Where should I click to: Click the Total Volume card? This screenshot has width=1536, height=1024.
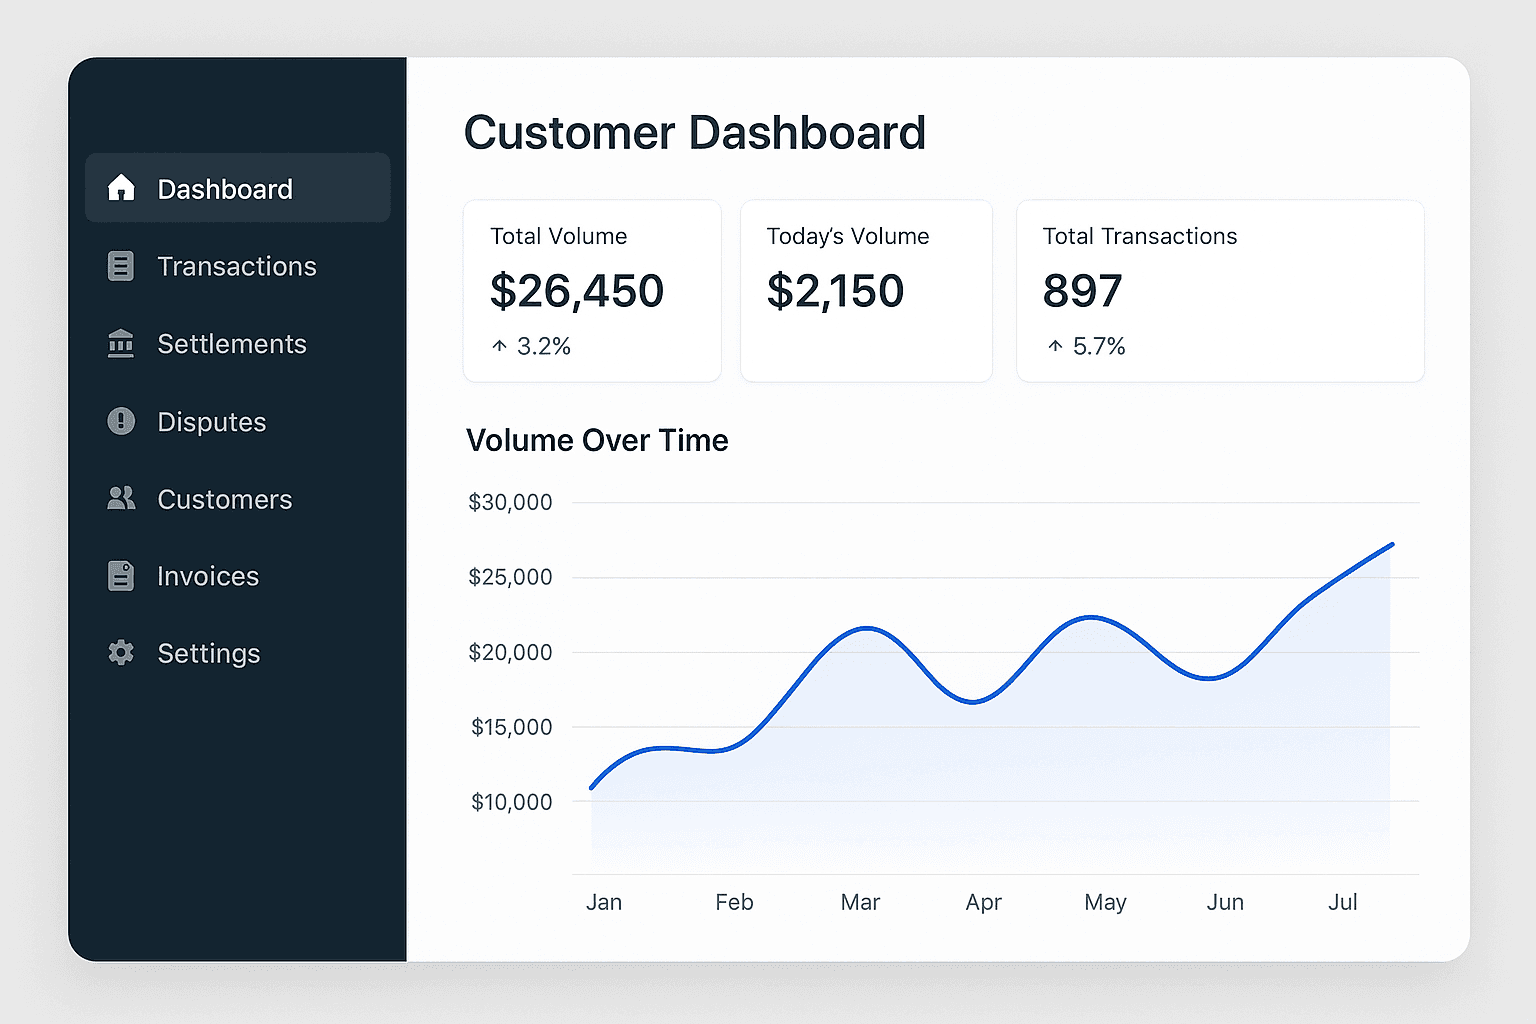pyautogui.click(x=592, y=291)
